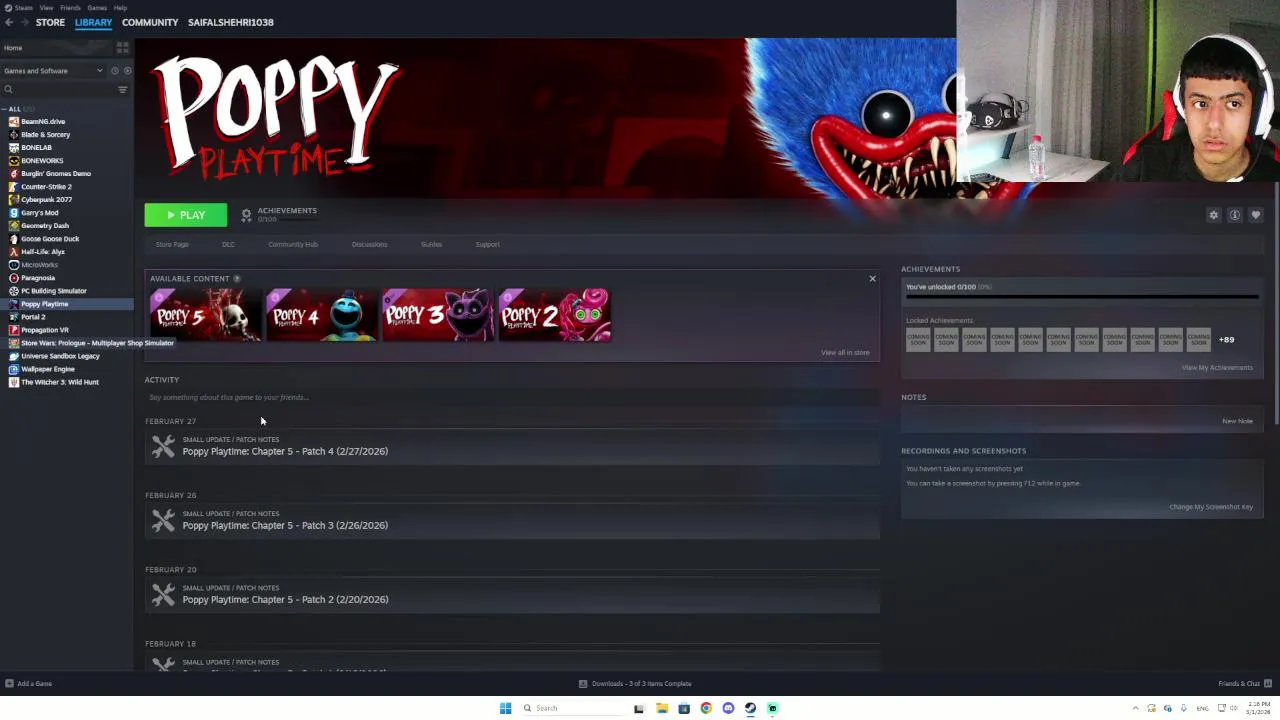This screenshot has width=1280, height=720.
Task: Open the Friends menu
Action: [70, 7]
